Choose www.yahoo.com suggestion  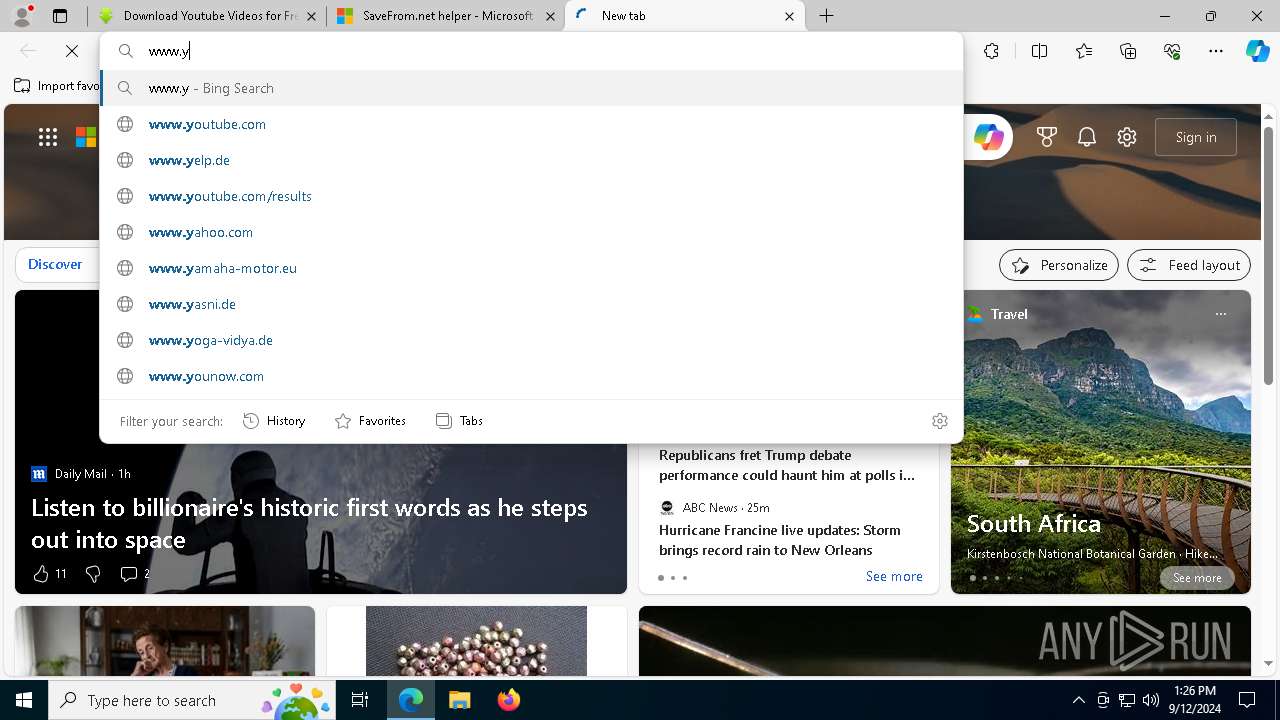pos(531,232)
